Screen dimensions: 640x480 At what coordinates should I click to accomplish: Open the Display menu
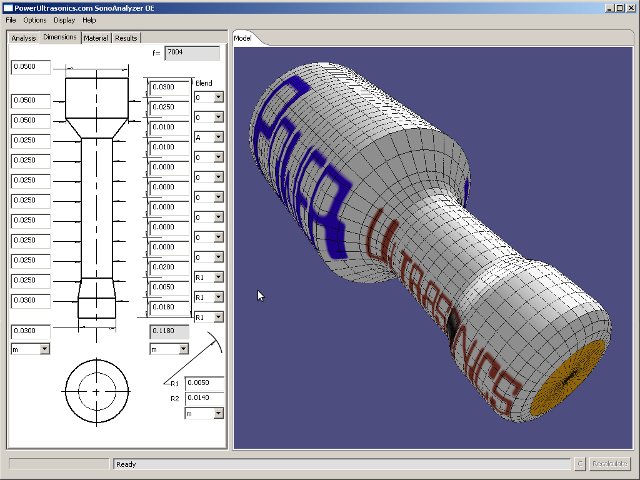coord(64,20)
